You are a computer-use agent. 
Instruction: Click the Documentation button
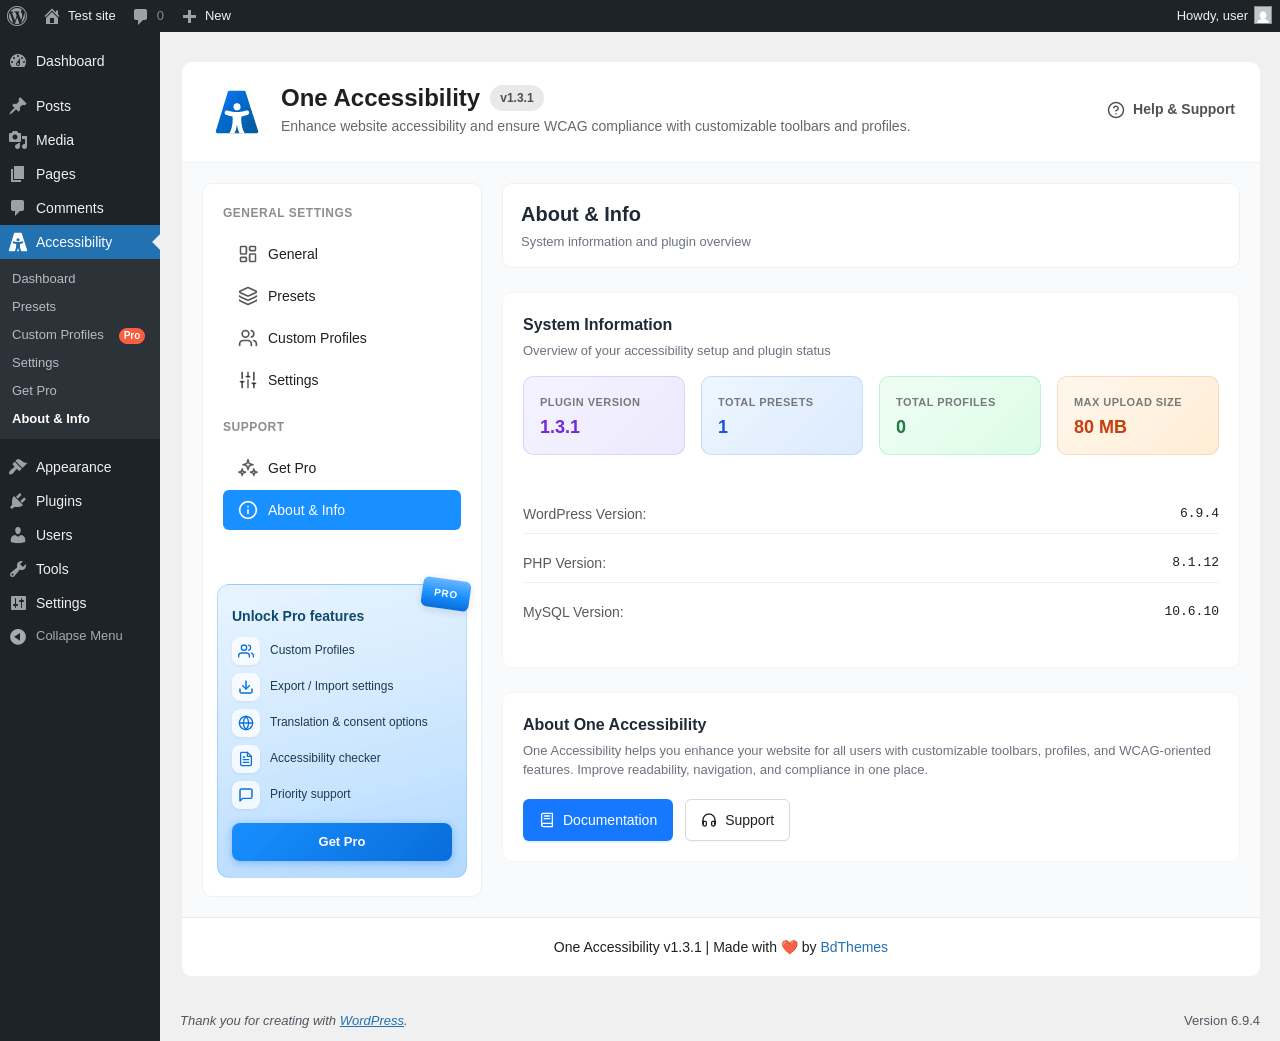pos(598,820)
